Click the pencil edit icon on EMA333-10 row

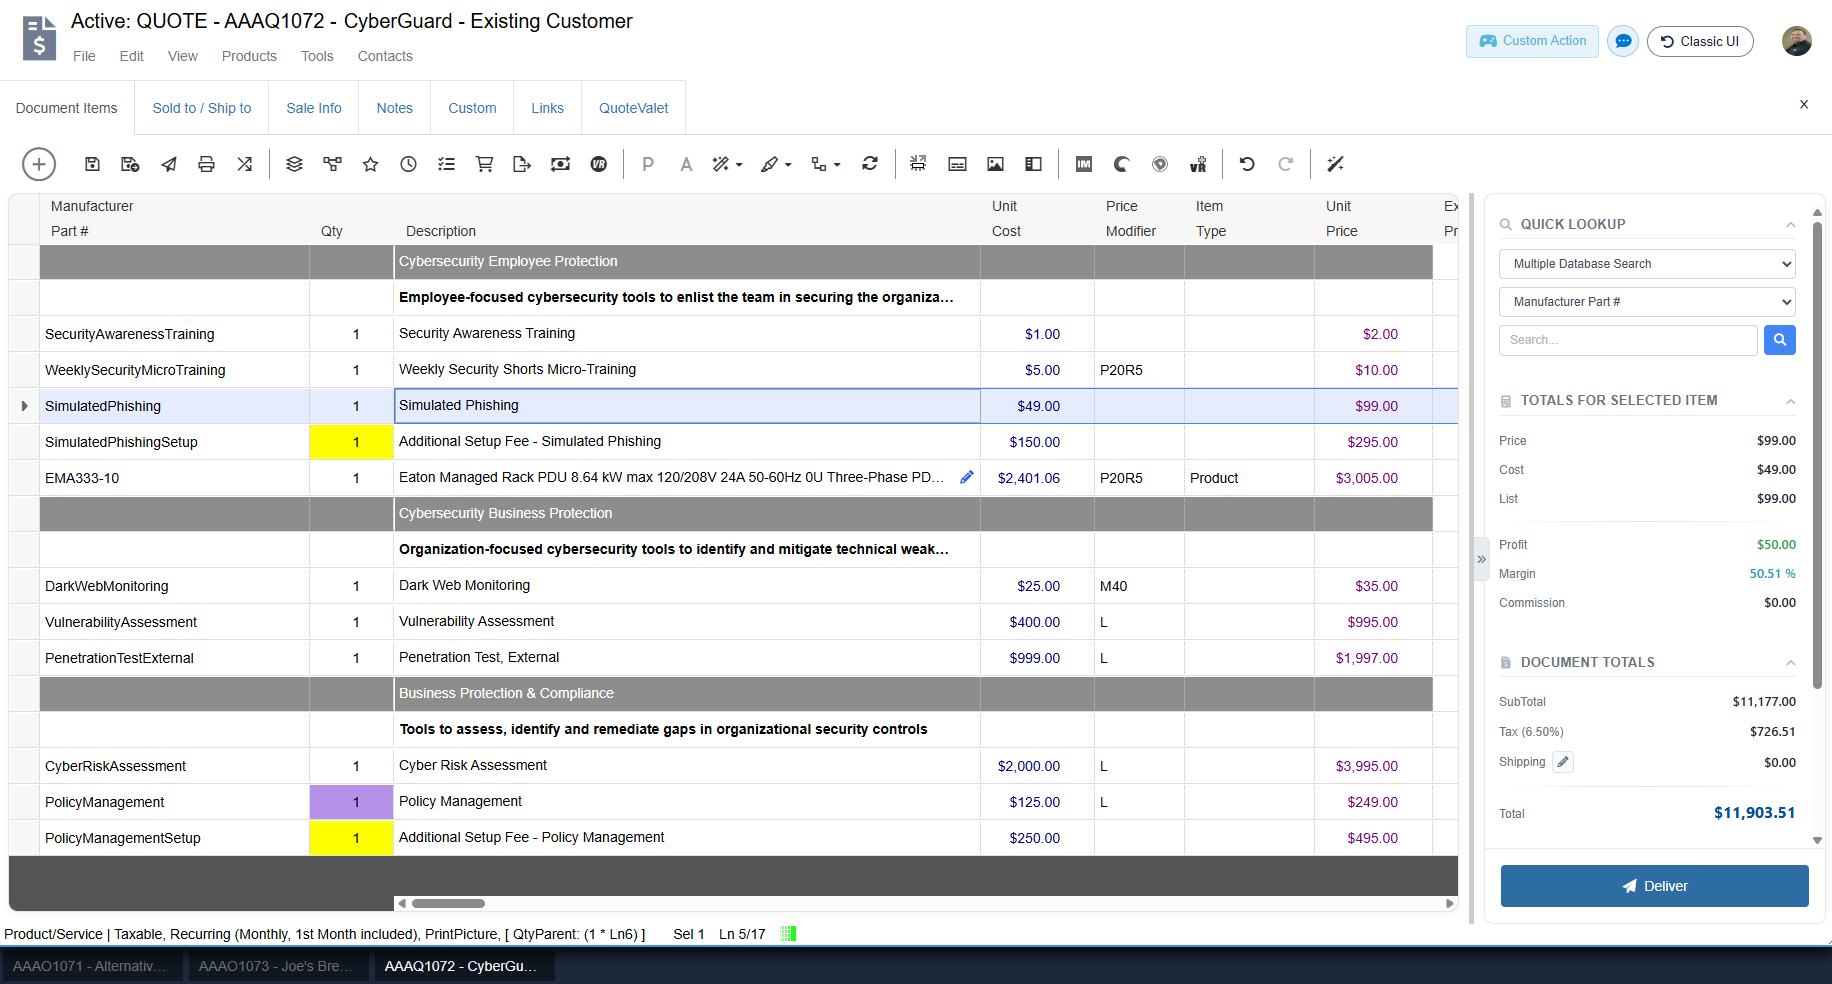point(967,477)
